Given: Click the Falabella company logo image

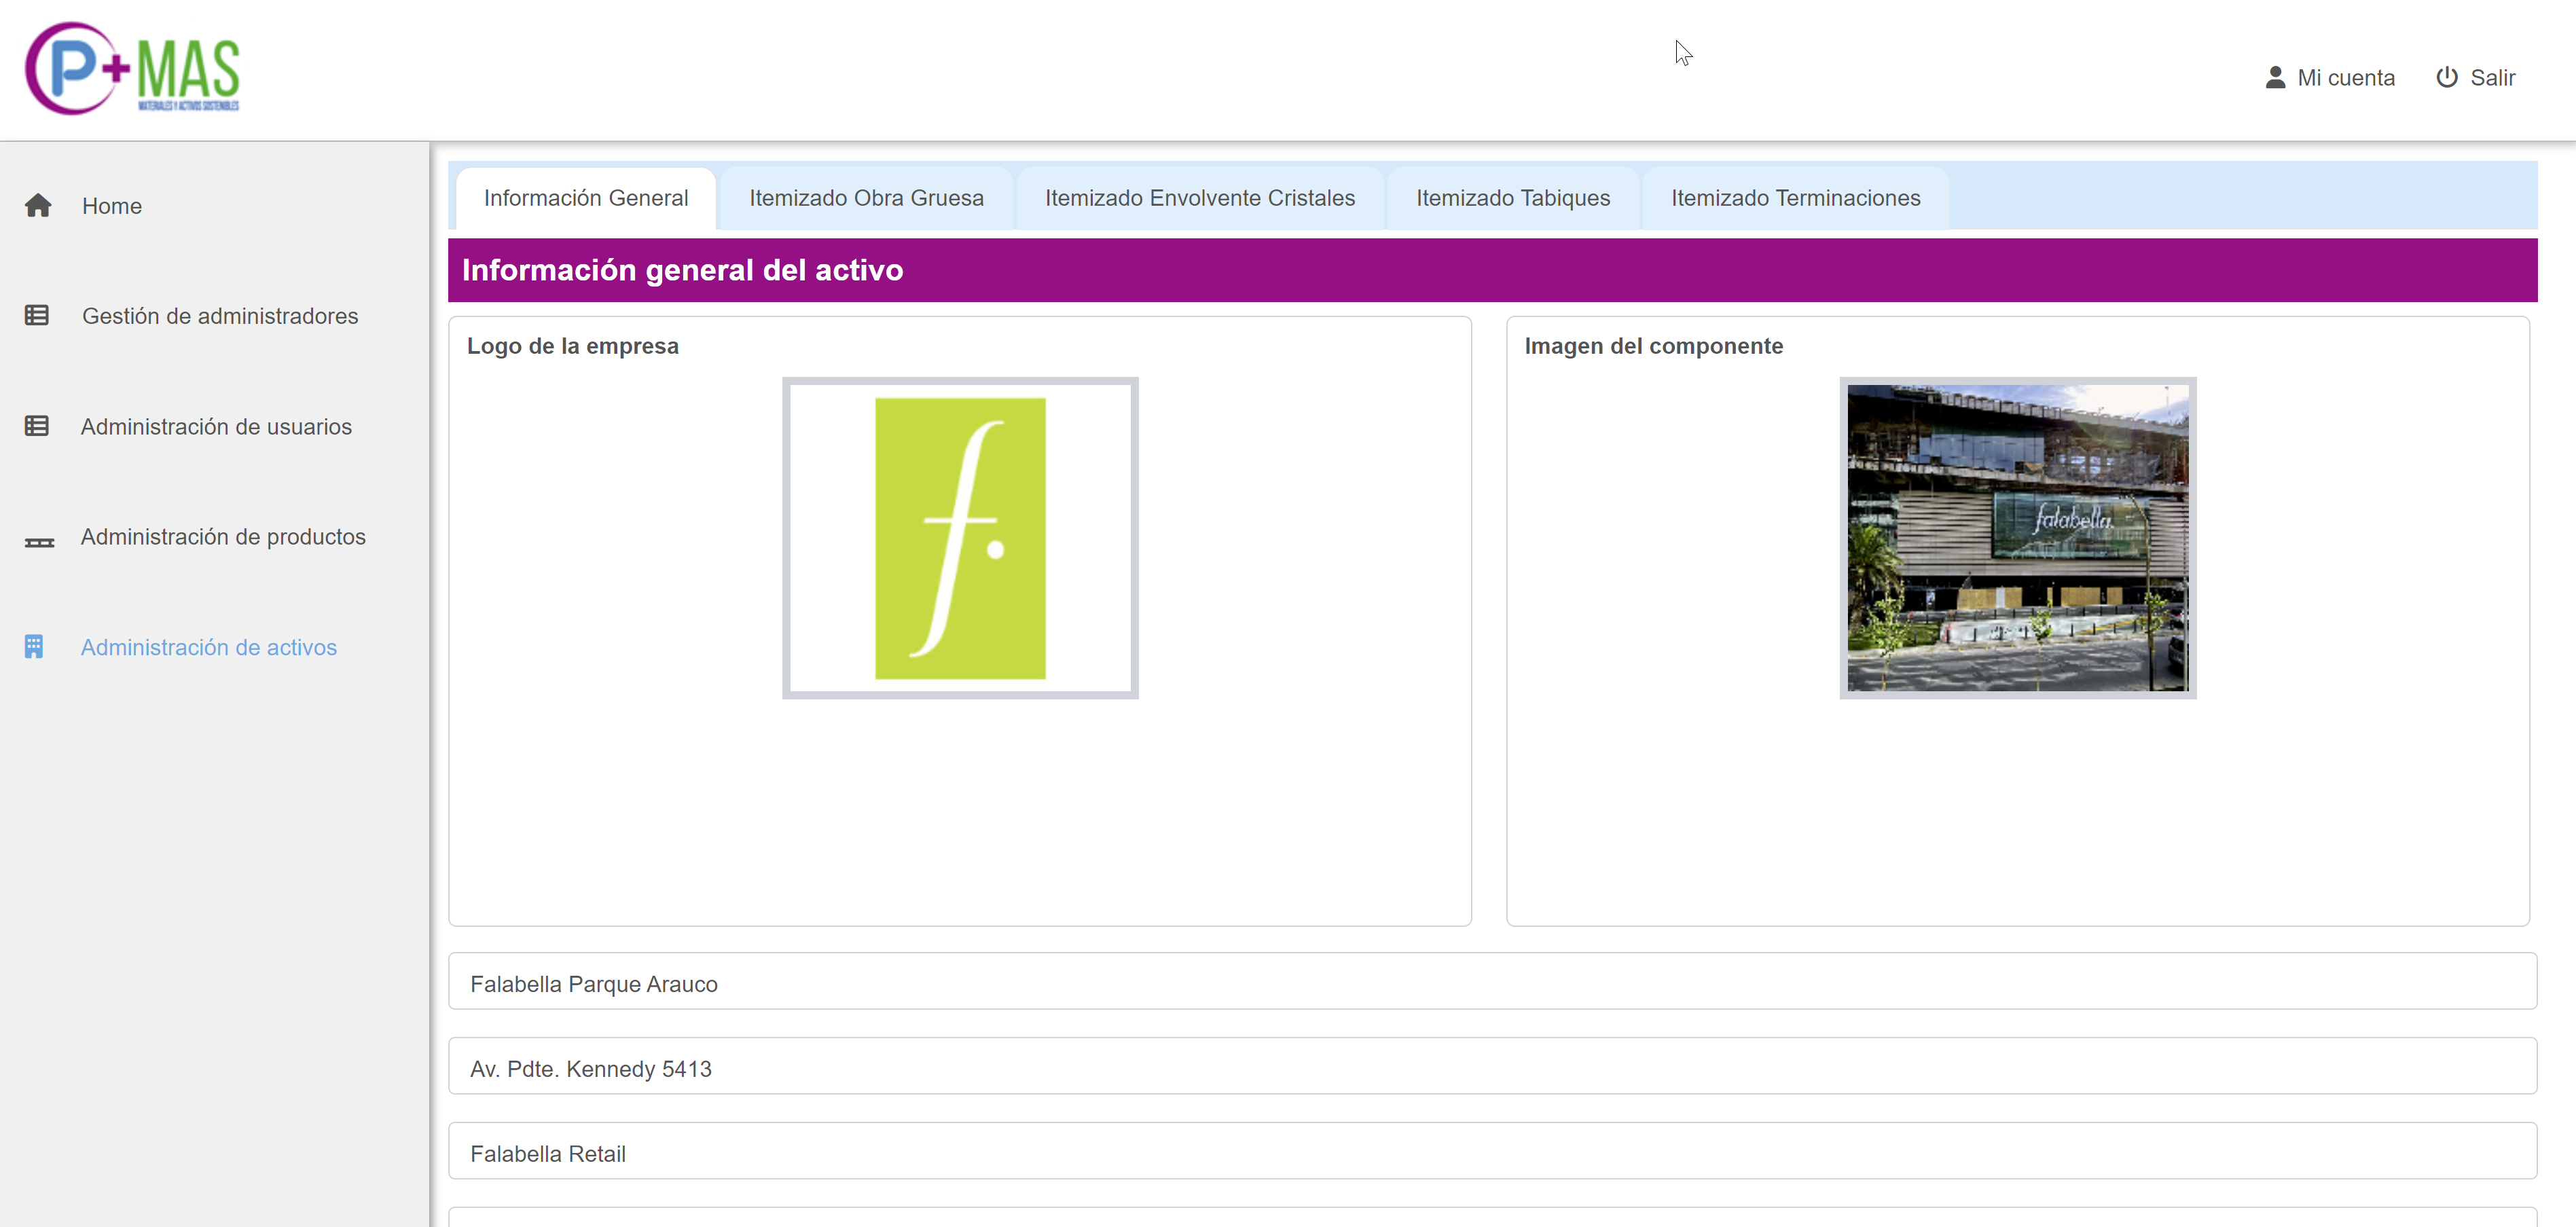Looking at the screenshot, I should (x=960, y=538).
